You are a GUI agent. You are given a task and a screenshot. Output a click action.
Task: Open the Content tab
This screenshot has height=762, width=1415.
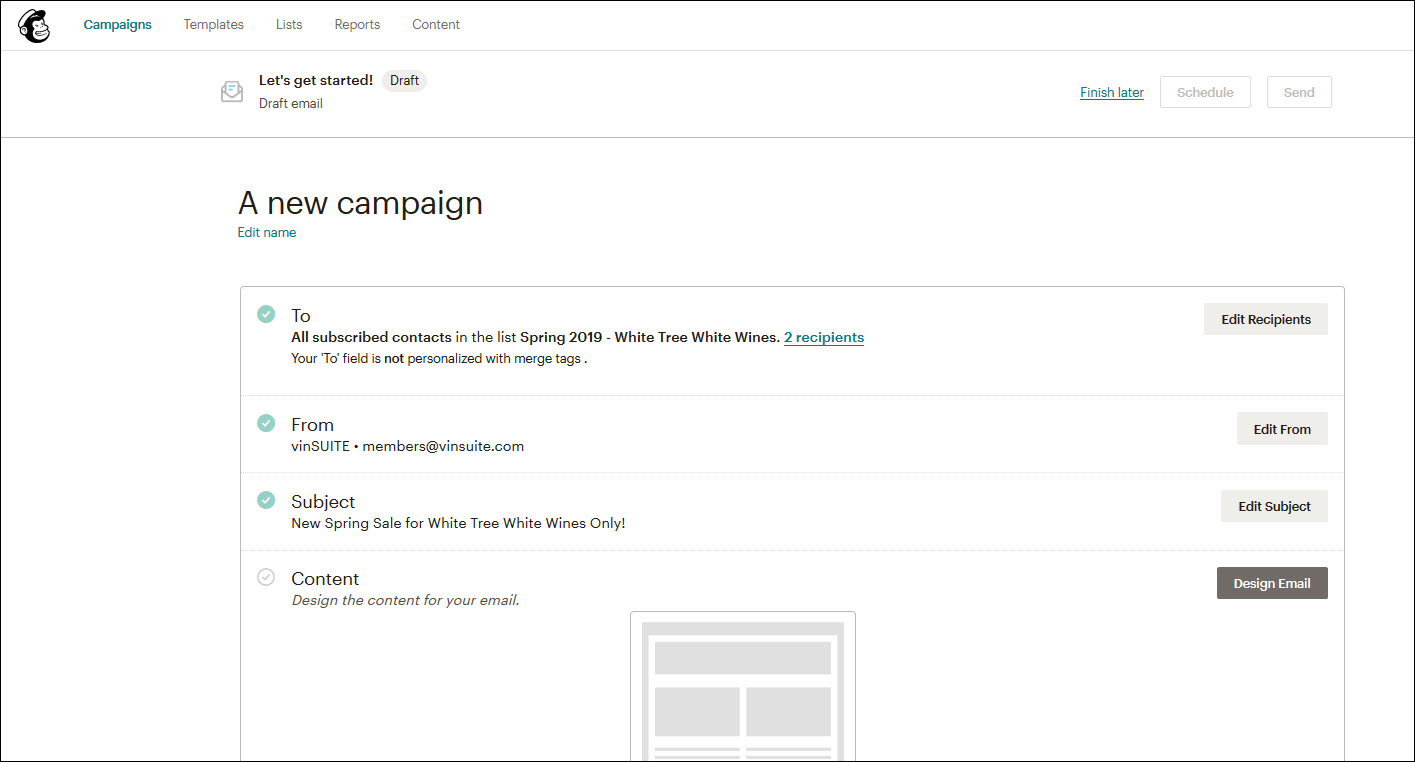pos(436,24)
